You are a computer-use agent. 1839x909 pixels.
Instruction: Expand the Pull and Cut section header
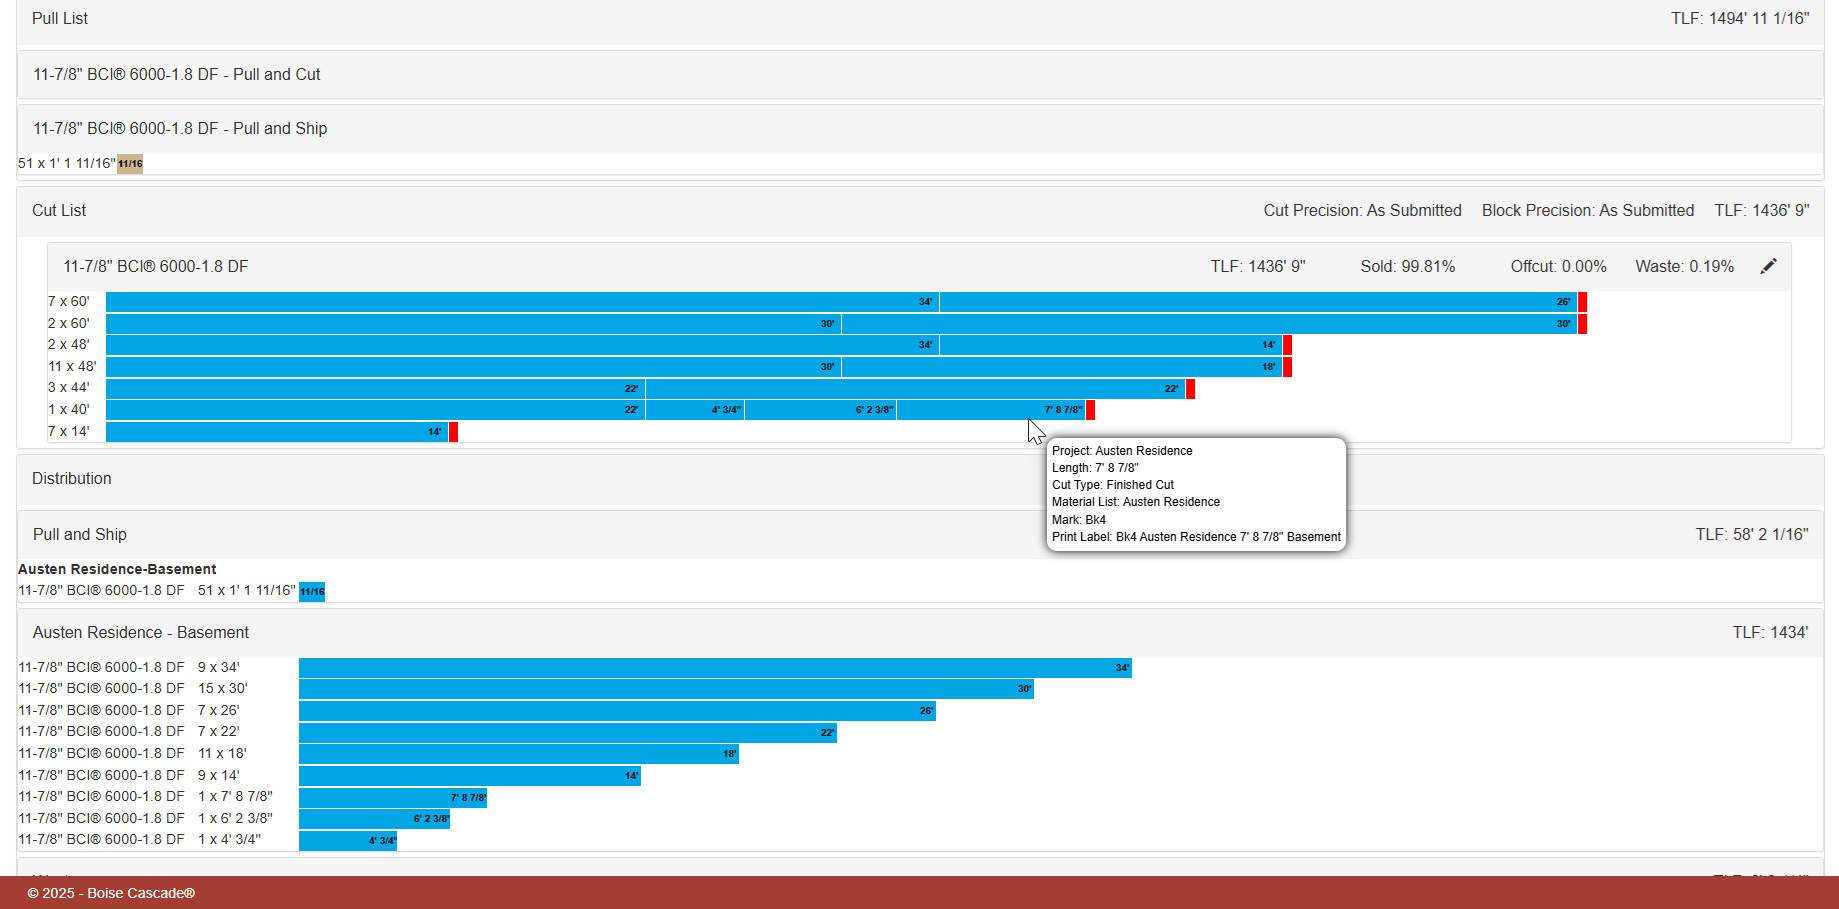click(920, 75)
